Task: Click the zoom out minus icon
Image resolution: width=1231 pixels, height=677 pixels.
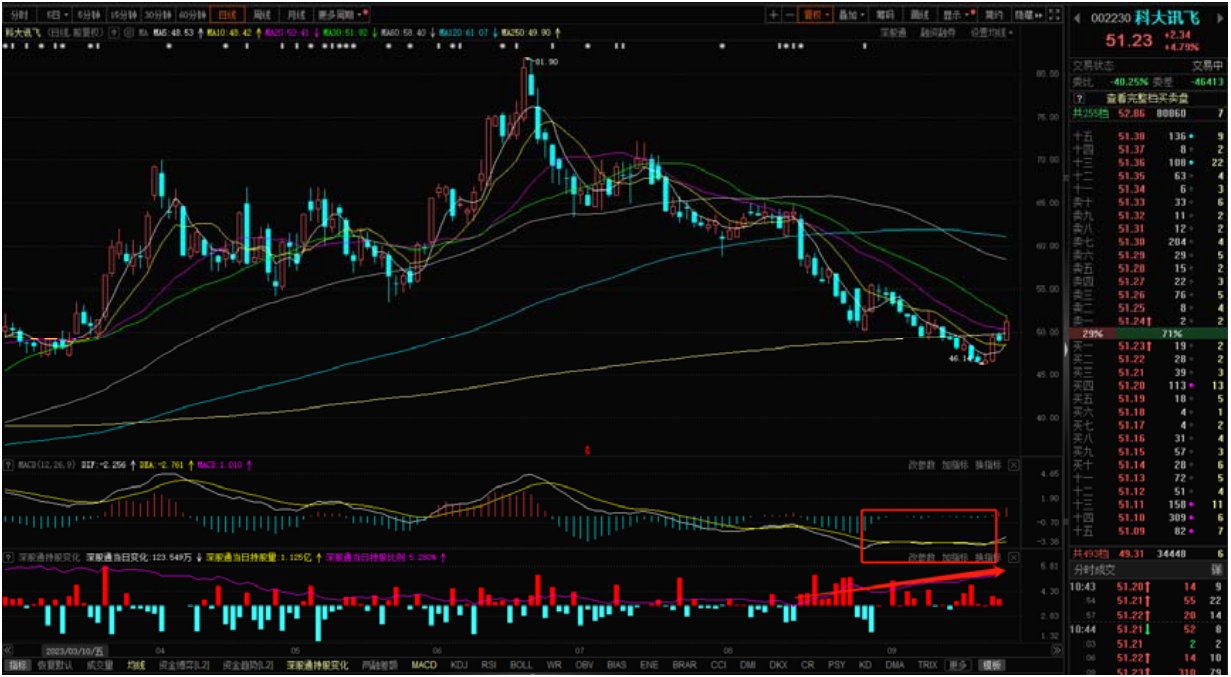Action: click(x=790, y=15)
